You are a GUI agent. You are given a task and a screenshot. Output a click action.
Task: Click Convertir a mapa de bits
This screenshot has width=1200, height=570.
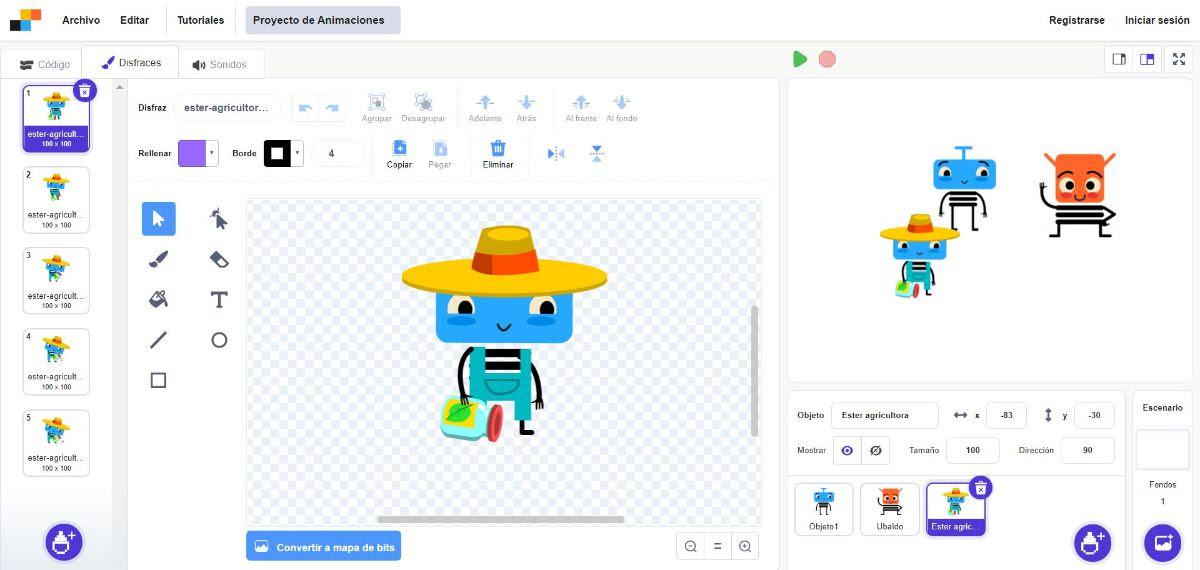point(323,547)
